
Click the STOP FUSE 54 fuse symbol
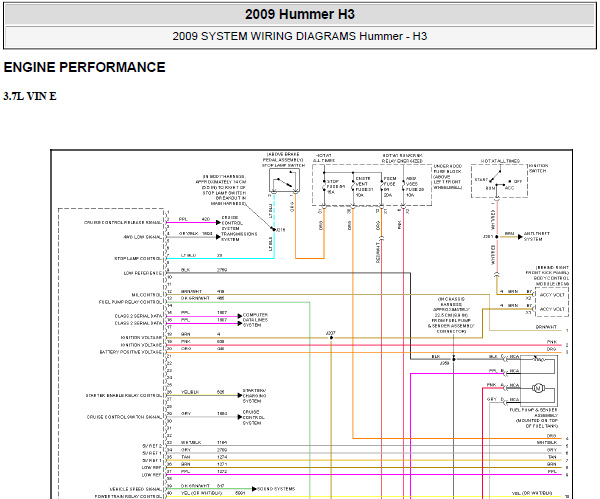324,187
